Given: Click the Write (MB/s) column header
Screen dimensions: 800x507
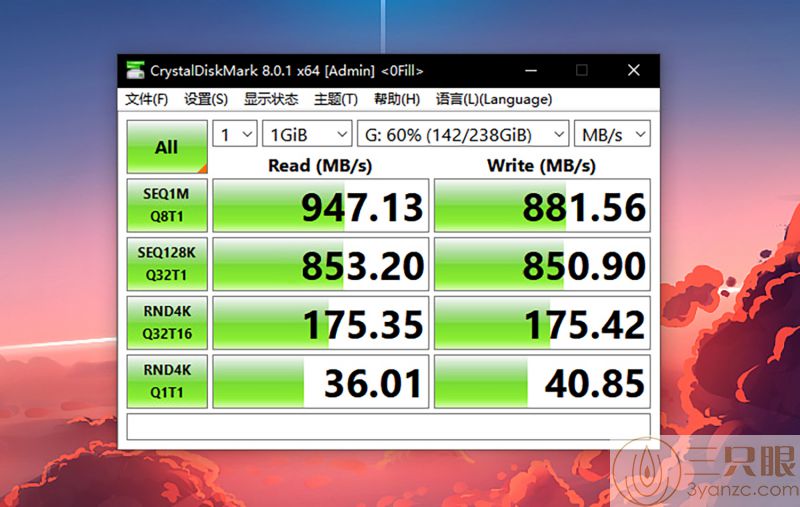Looking at the screenshot, I should click(x=541, y=165).
